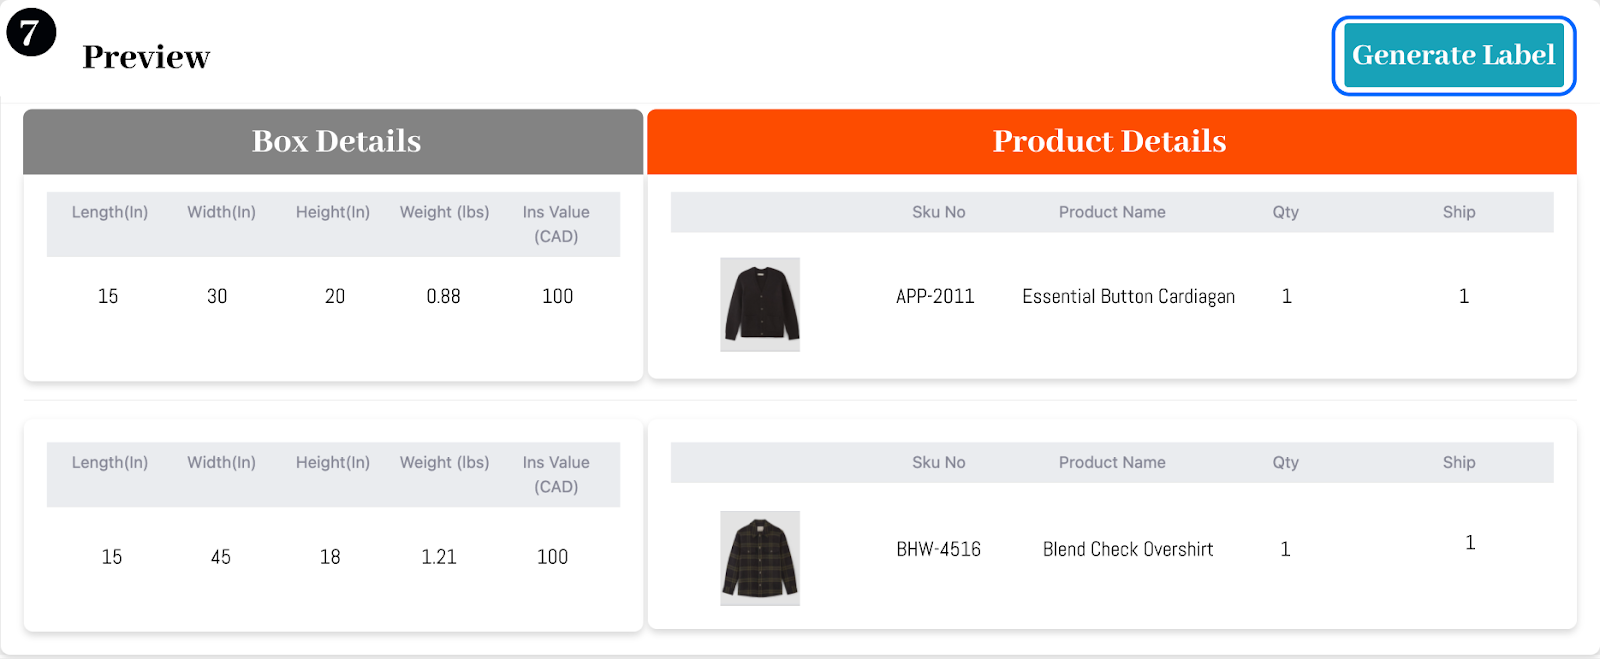This screenshot has width=1600, height=659.
Task: Click the Generate Label button
Action: click(x=1453, y=56)
